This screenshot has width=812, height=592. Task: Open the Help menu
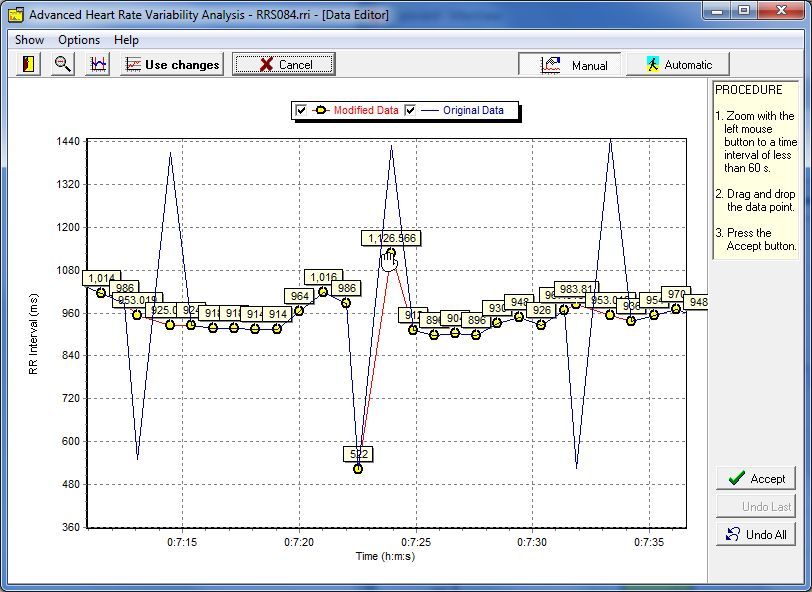point(127,40)
